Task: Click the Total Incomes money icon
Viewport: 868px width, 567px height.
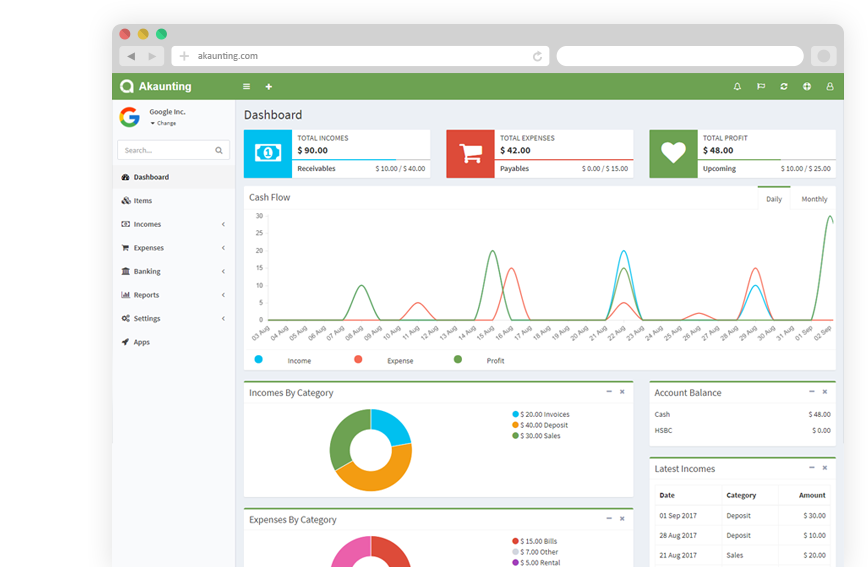Action: pos(268,153)
